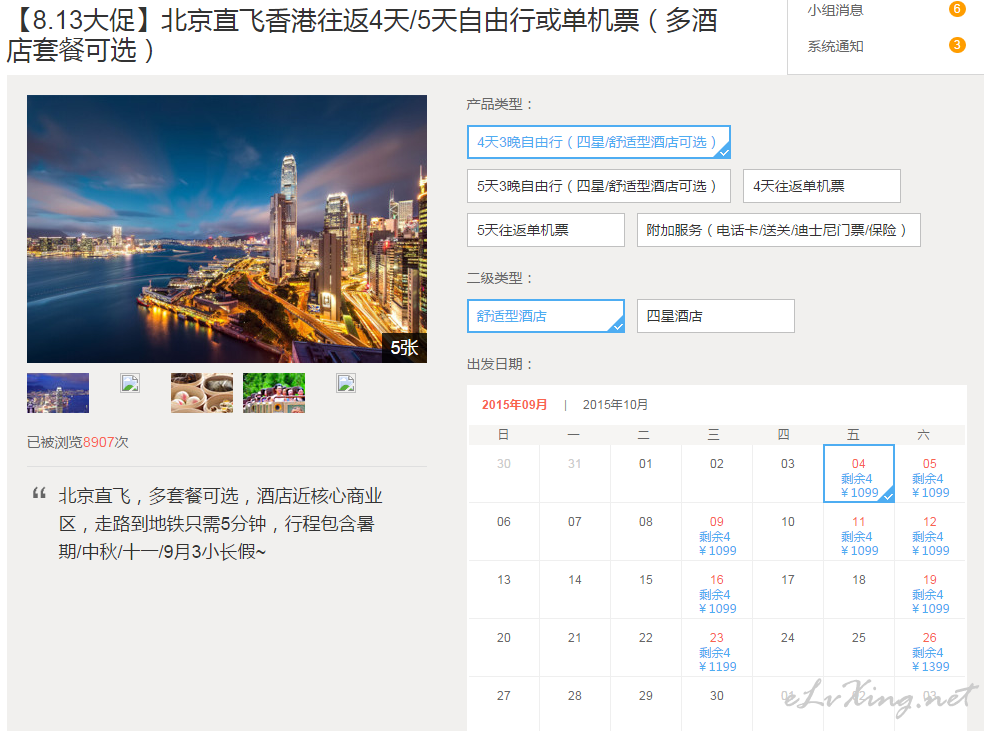Click calendar date 10 cell

pos(788,532)
